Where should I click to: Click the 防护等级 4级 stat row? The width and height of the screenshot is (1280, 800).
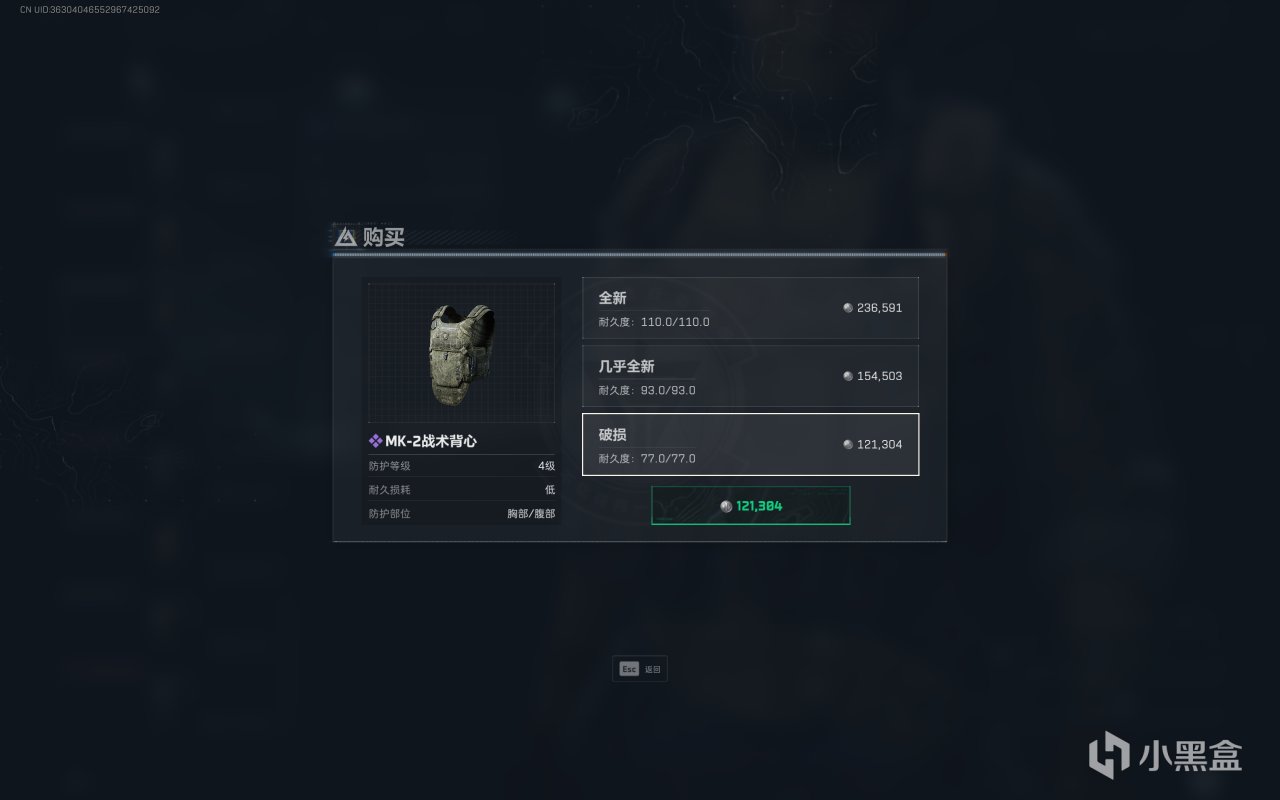(x=462, y=466)
